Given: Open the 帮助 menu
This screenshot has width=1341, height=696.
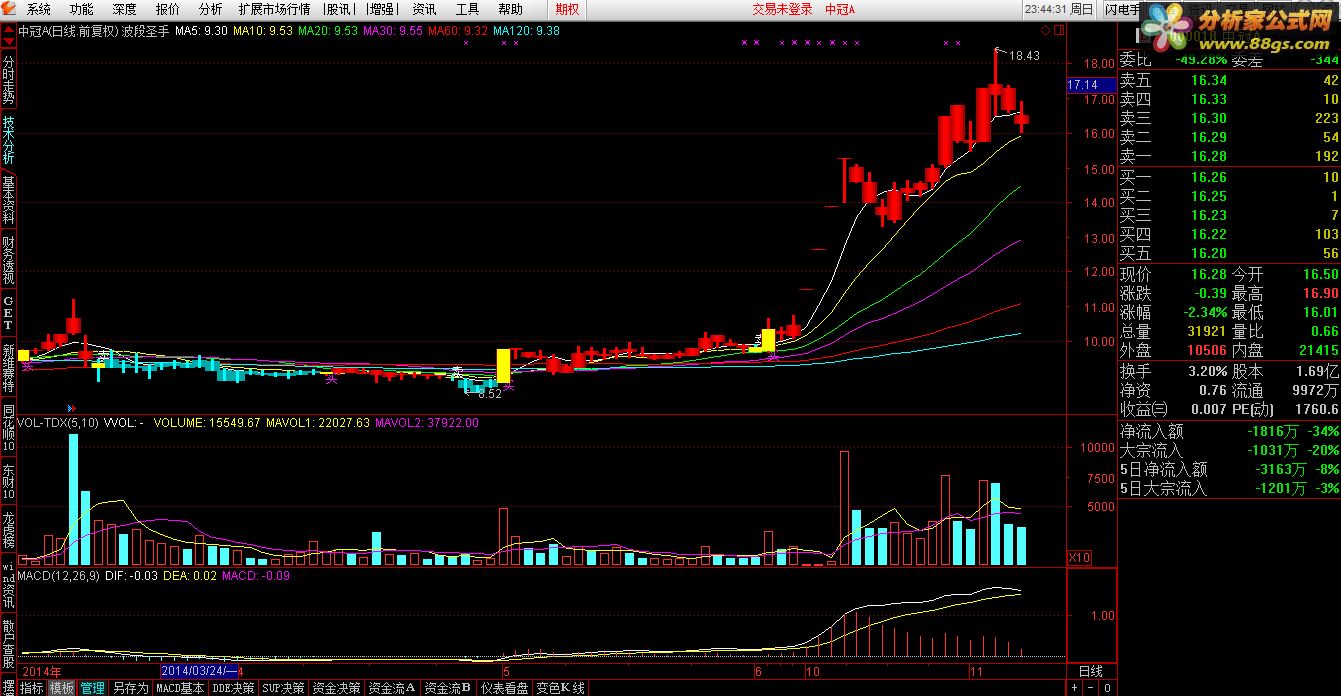Looking at the screenshot, I should pos(510,9).
